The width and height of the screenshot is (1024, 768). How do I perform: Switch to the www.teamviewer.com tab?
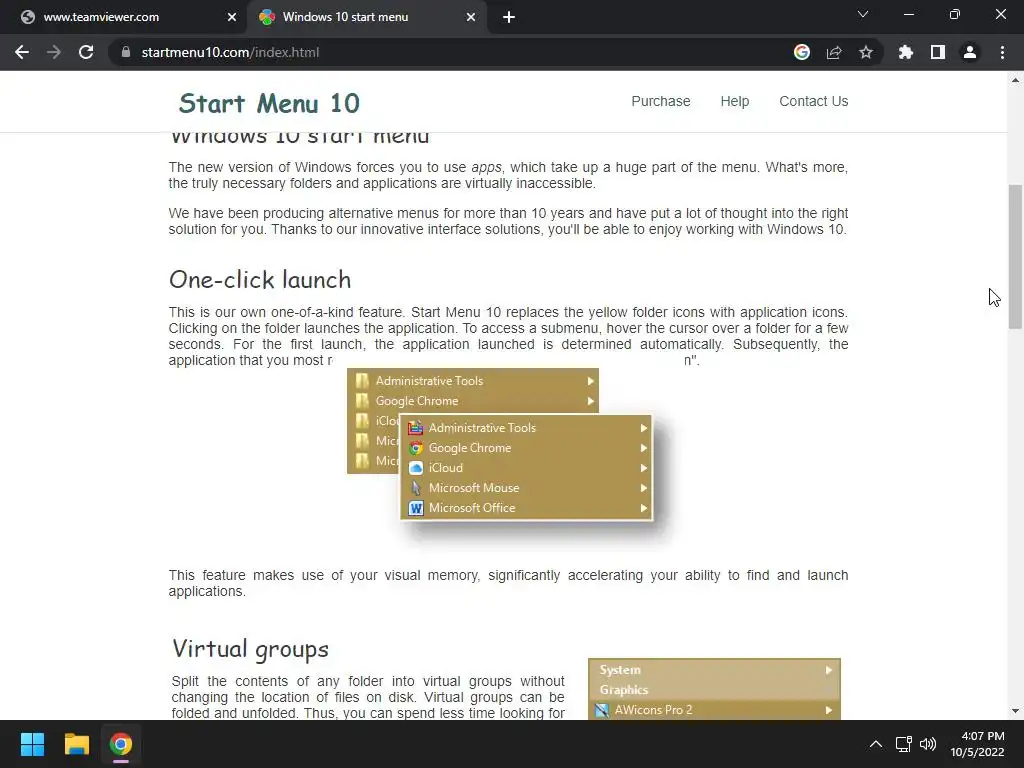[x=122, y=17]
